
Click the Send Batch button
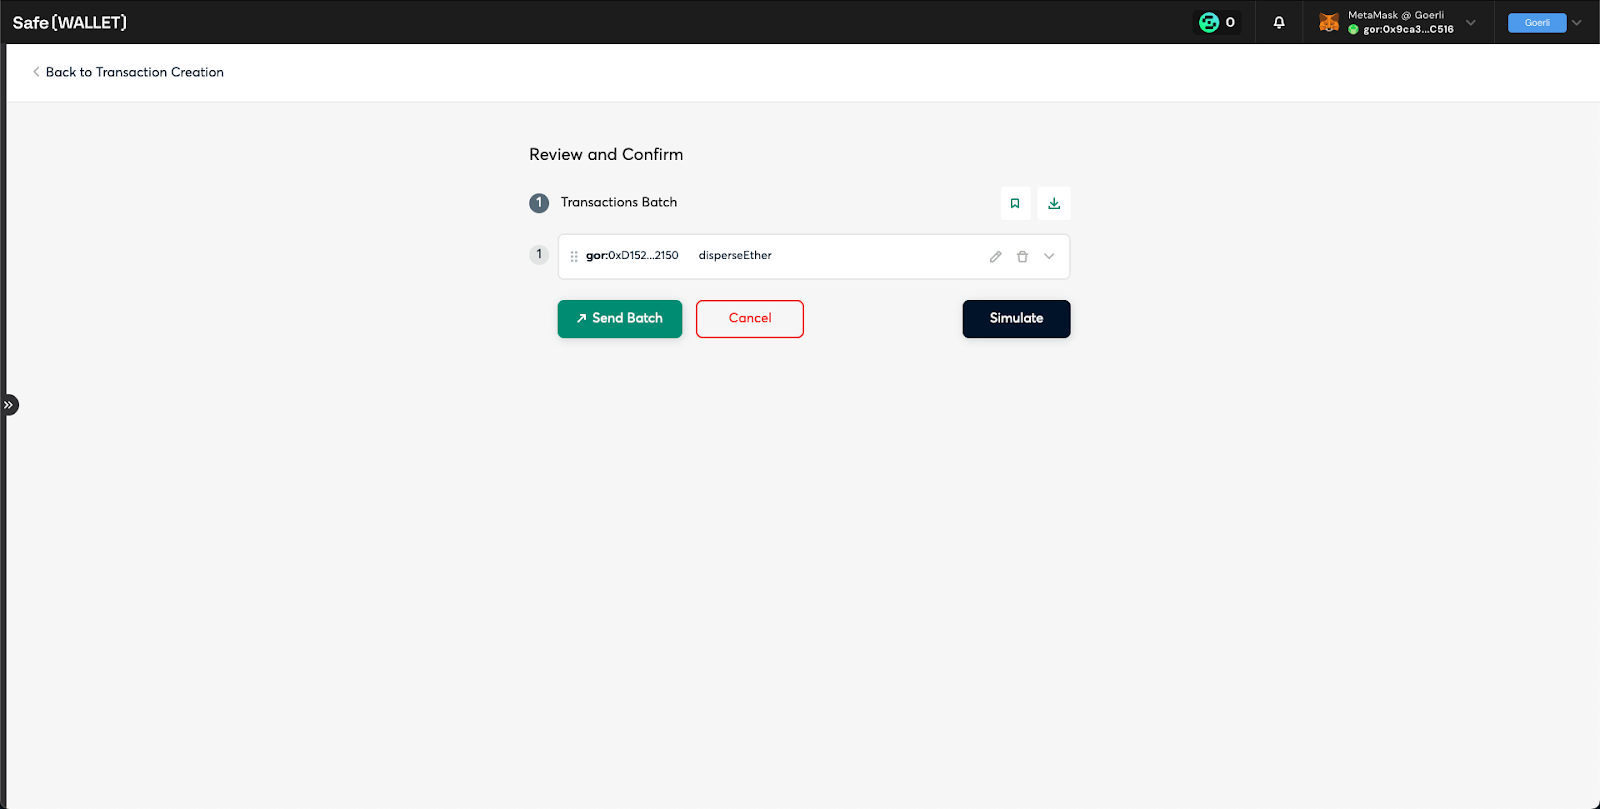click(620, 319)
